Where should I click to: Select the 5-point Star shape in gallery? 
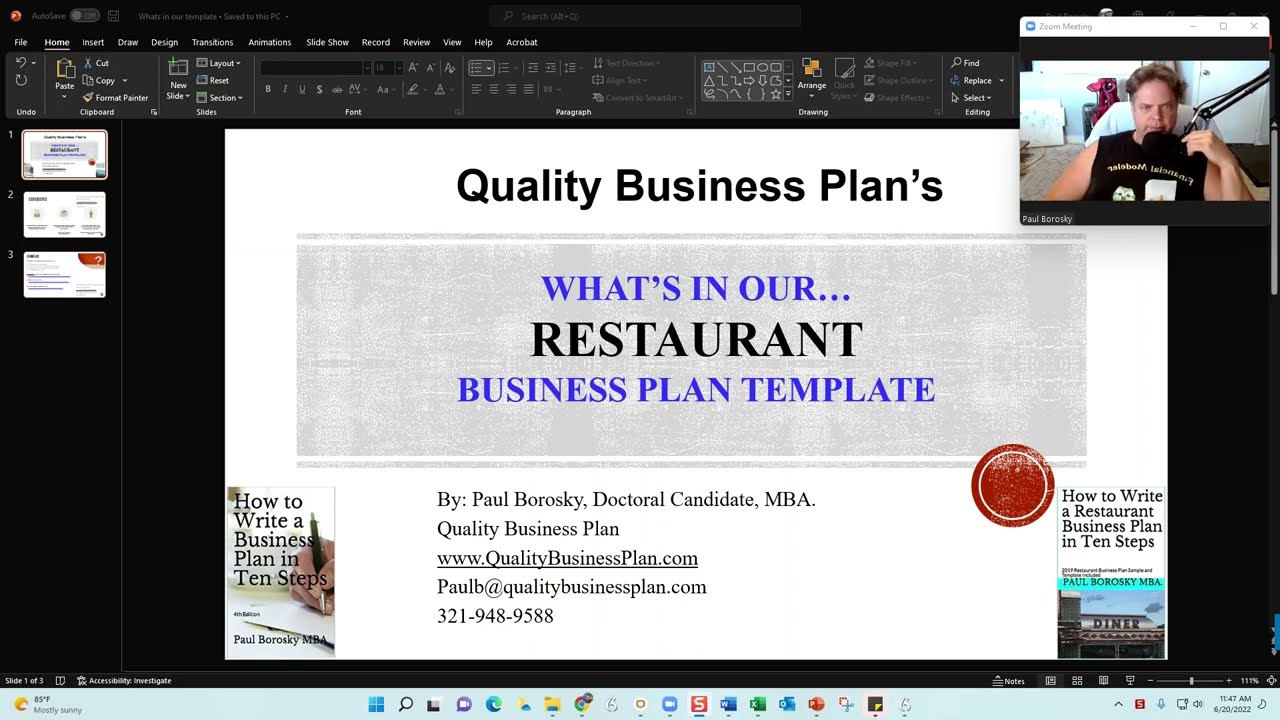pyautogui.click(x=776, y=94)
